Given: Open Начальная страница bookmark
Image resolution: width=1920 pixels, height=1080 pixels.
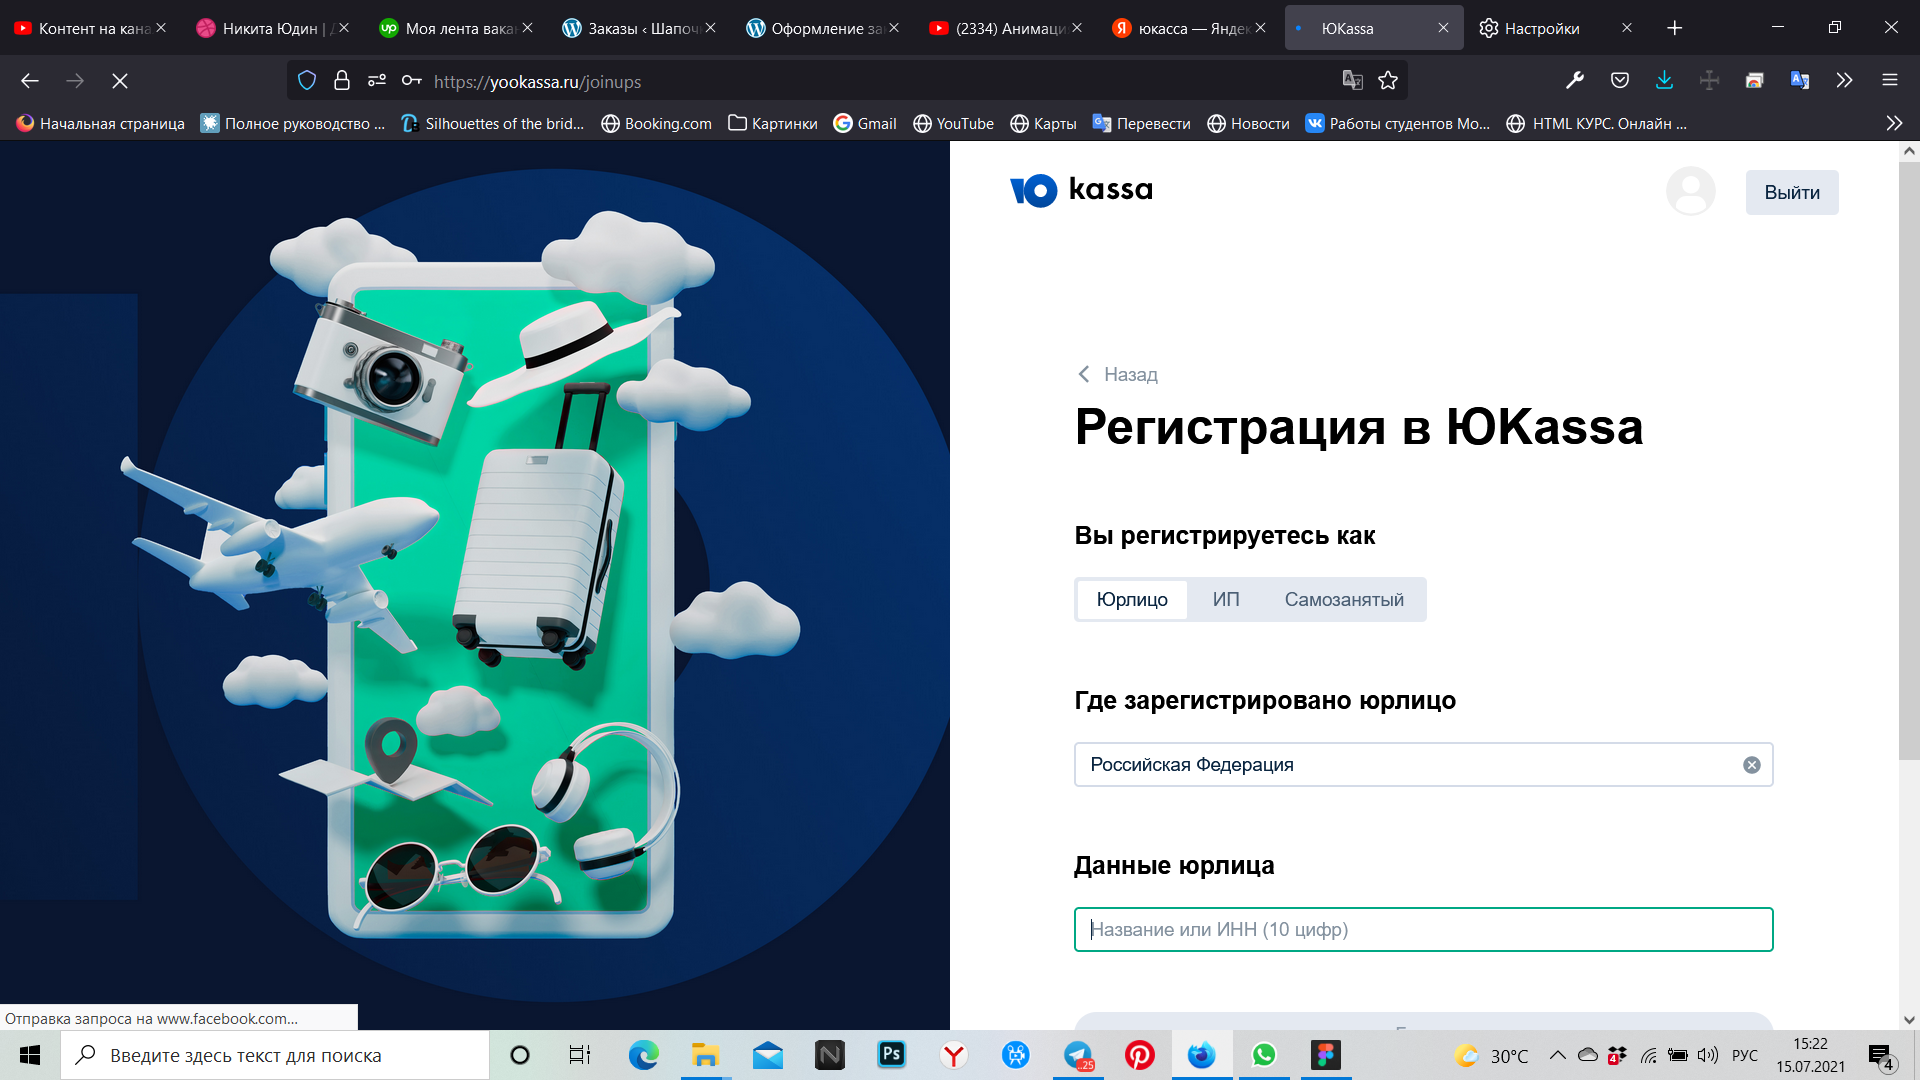Looking at the screenshot, I should tap(101, 124).
